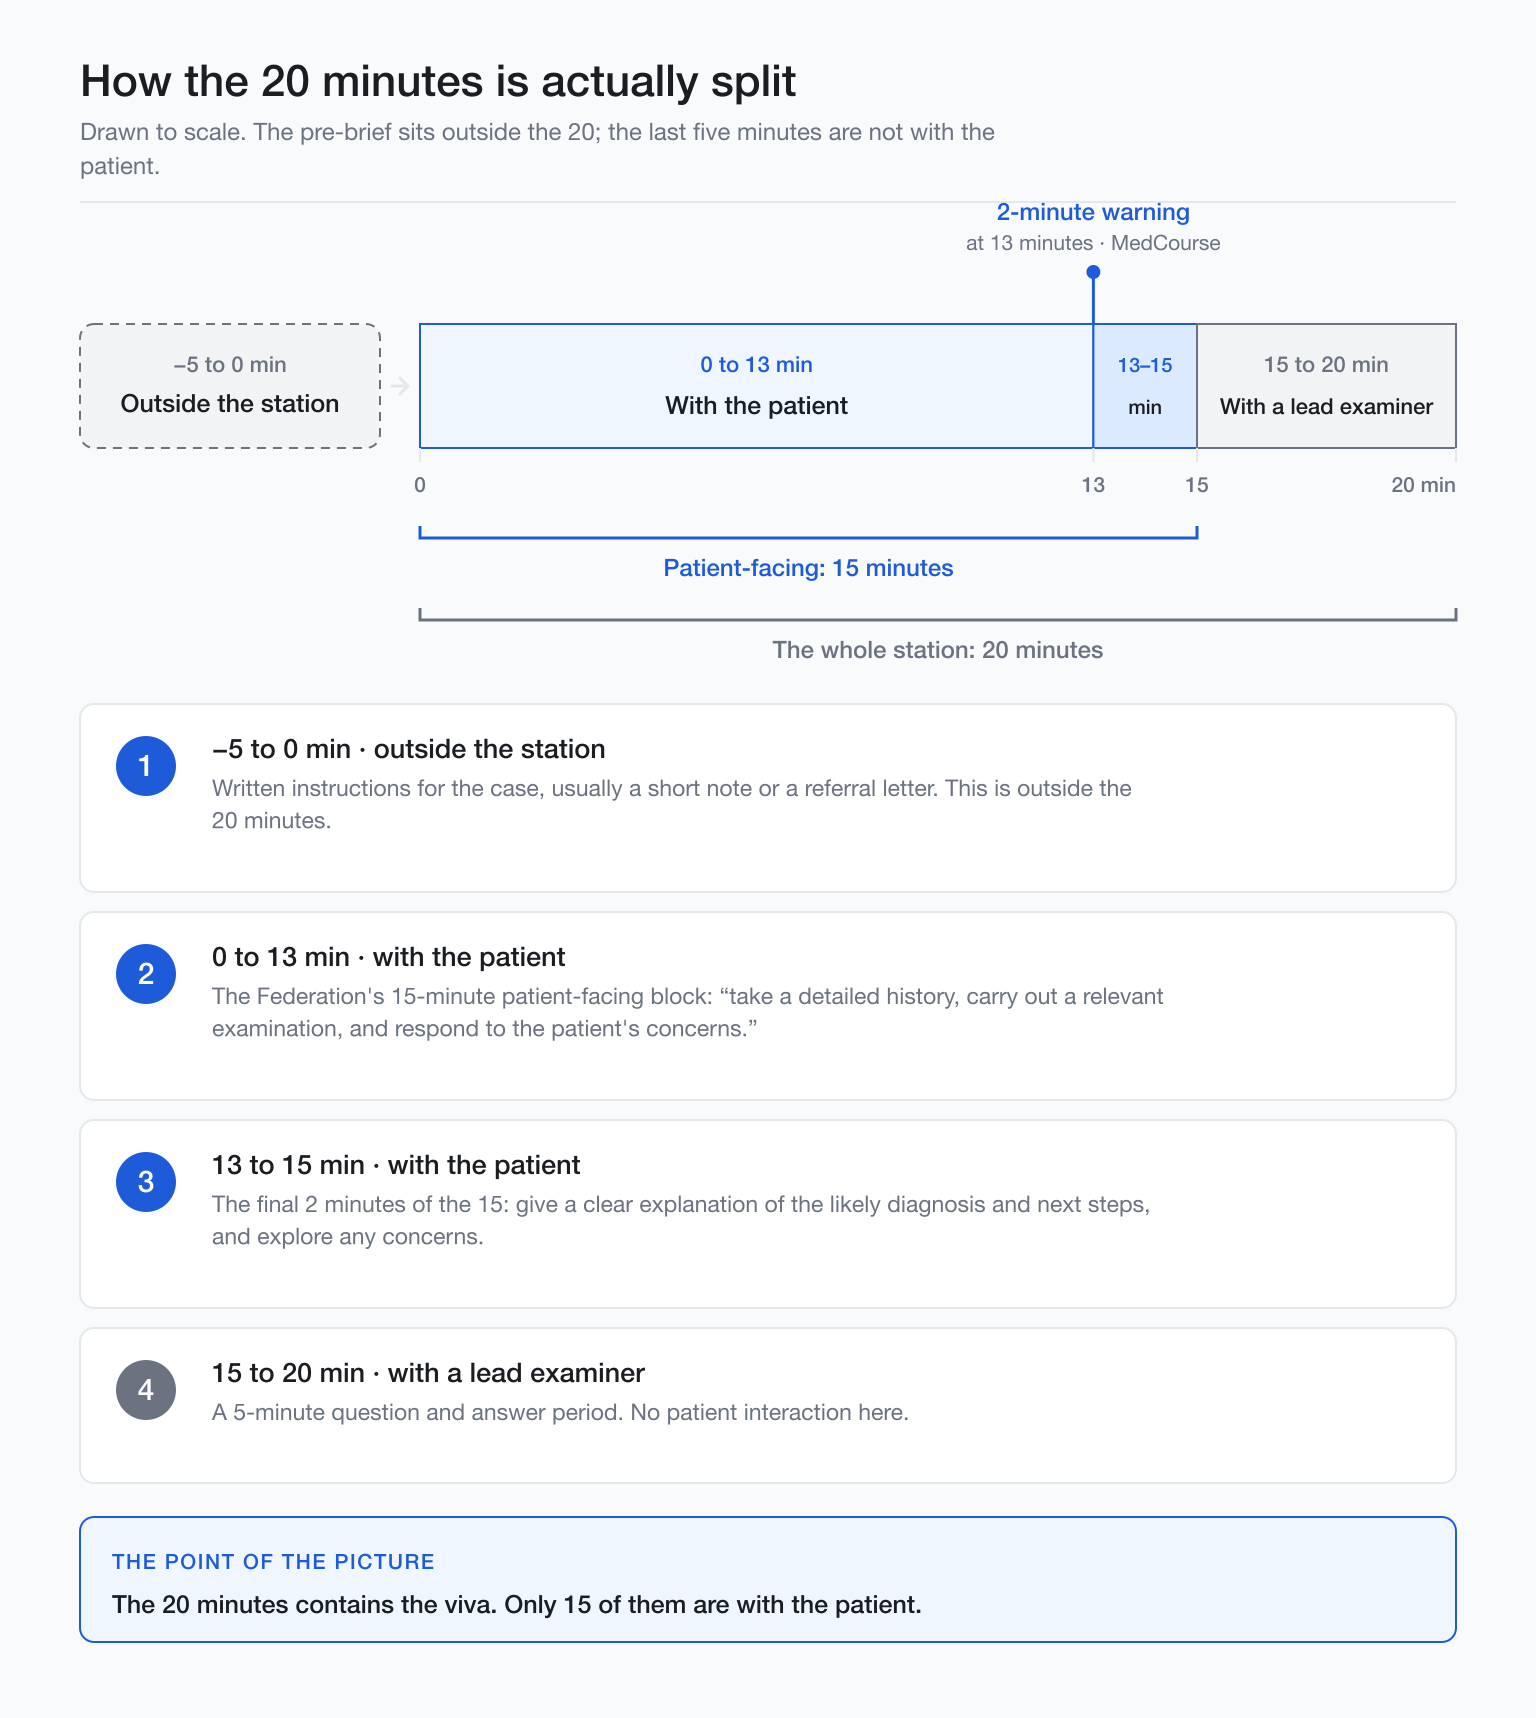Click the '0' axis tick label
Screen dimensions: 1536x1718
coord(420,485)
